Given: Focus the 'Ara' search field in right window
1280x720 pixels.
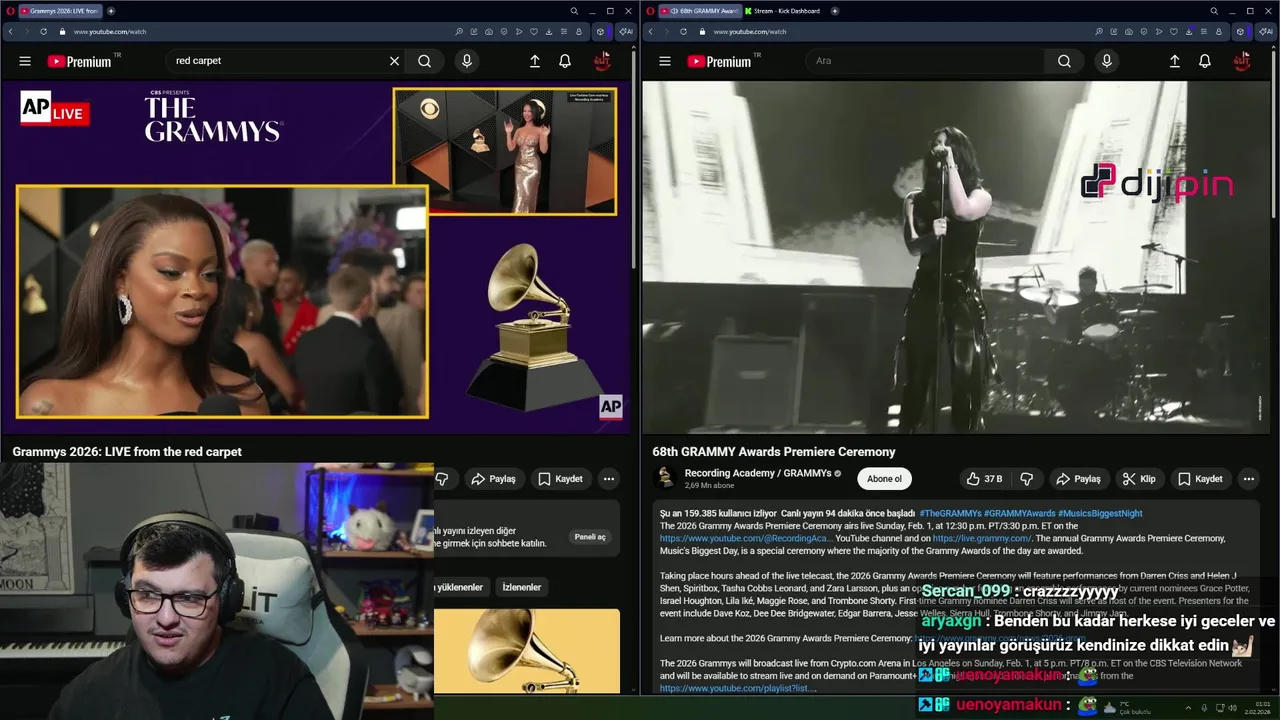Looking at the screenshot, I should point(925,61).
